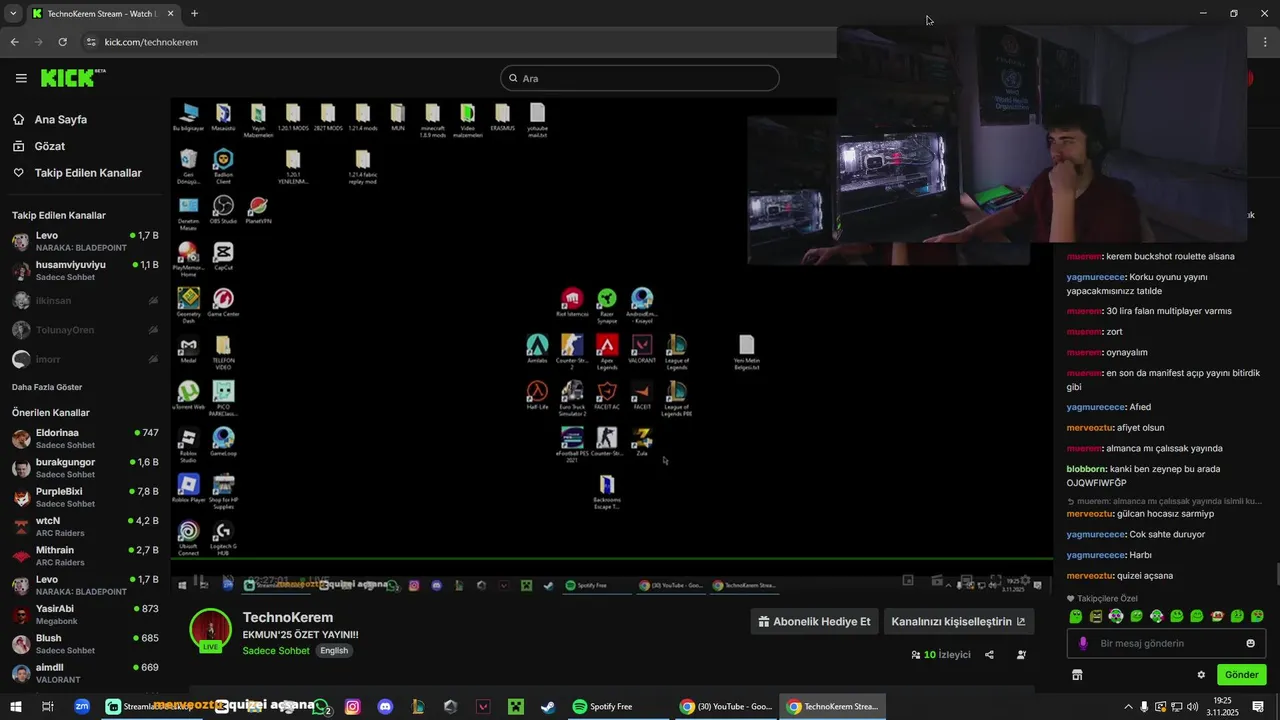Open the shop icon below chat input
This screenshot has width=1280, height=720.
click(1077, 675)
